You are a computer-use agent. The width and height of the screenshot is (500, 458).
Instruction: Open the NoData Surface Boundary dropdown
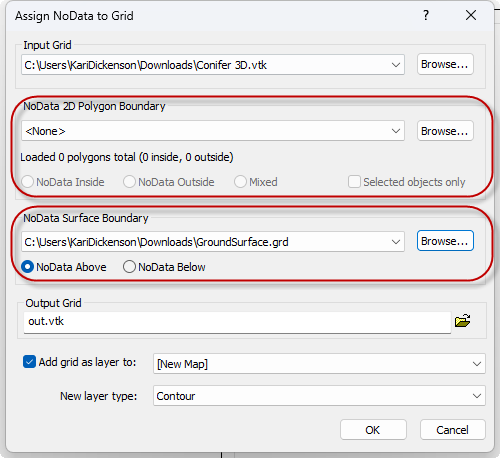[x=396, y=242]
